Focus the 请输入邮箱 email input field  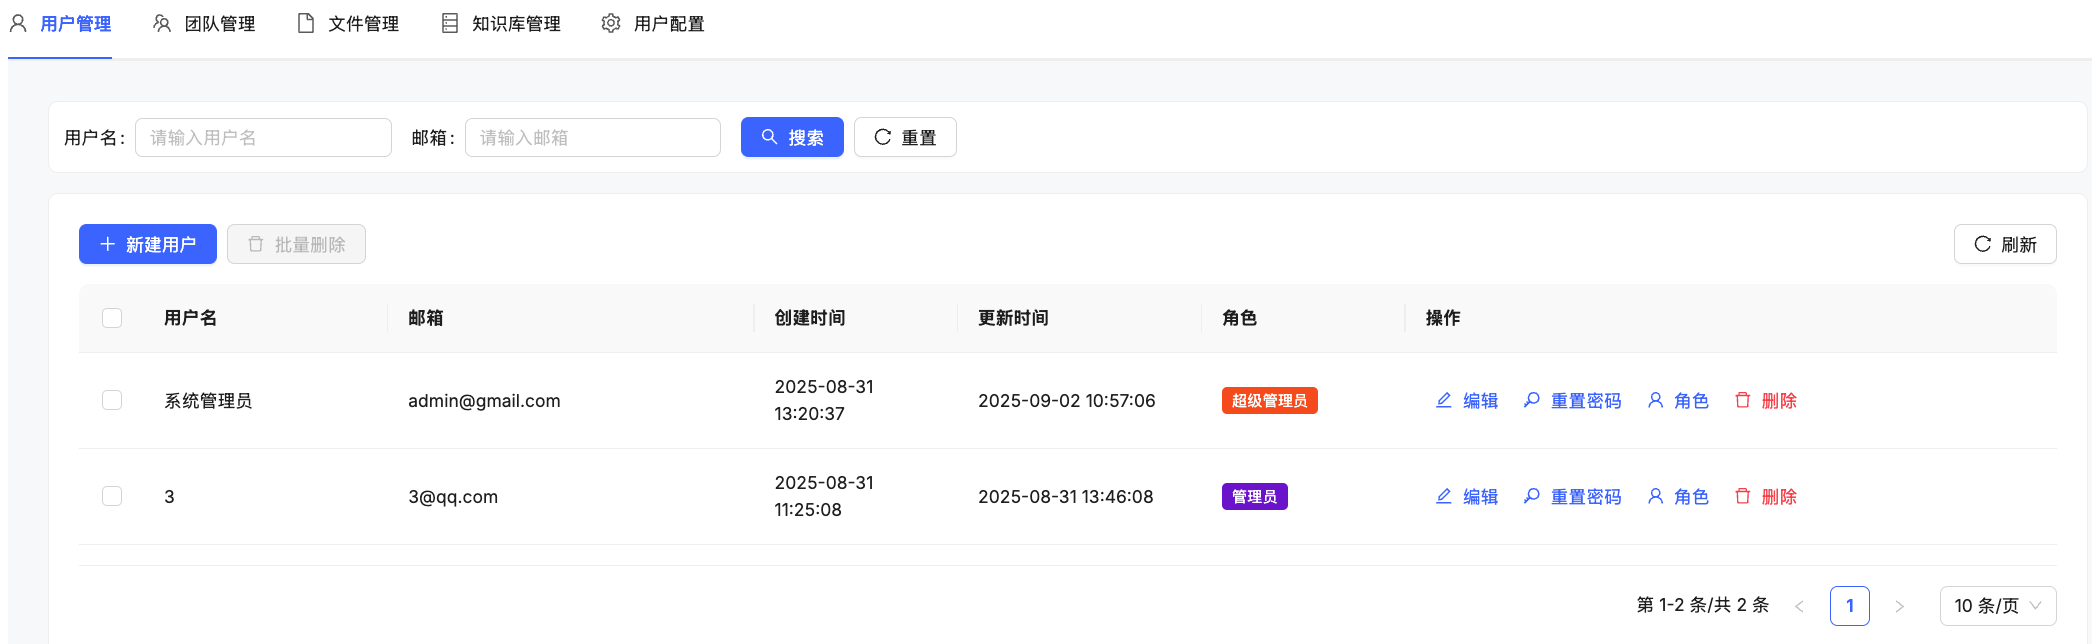tap(592, 138)
